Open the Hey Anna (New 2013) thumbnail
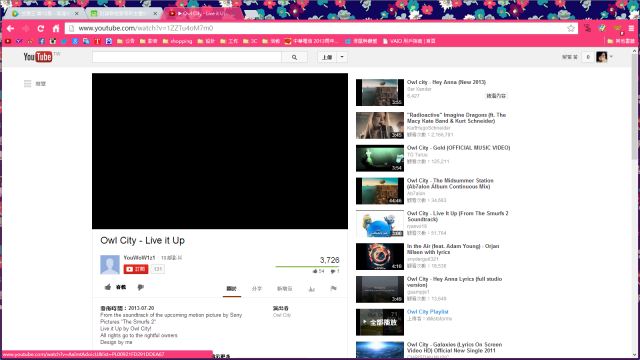 (x=380, y=93)
